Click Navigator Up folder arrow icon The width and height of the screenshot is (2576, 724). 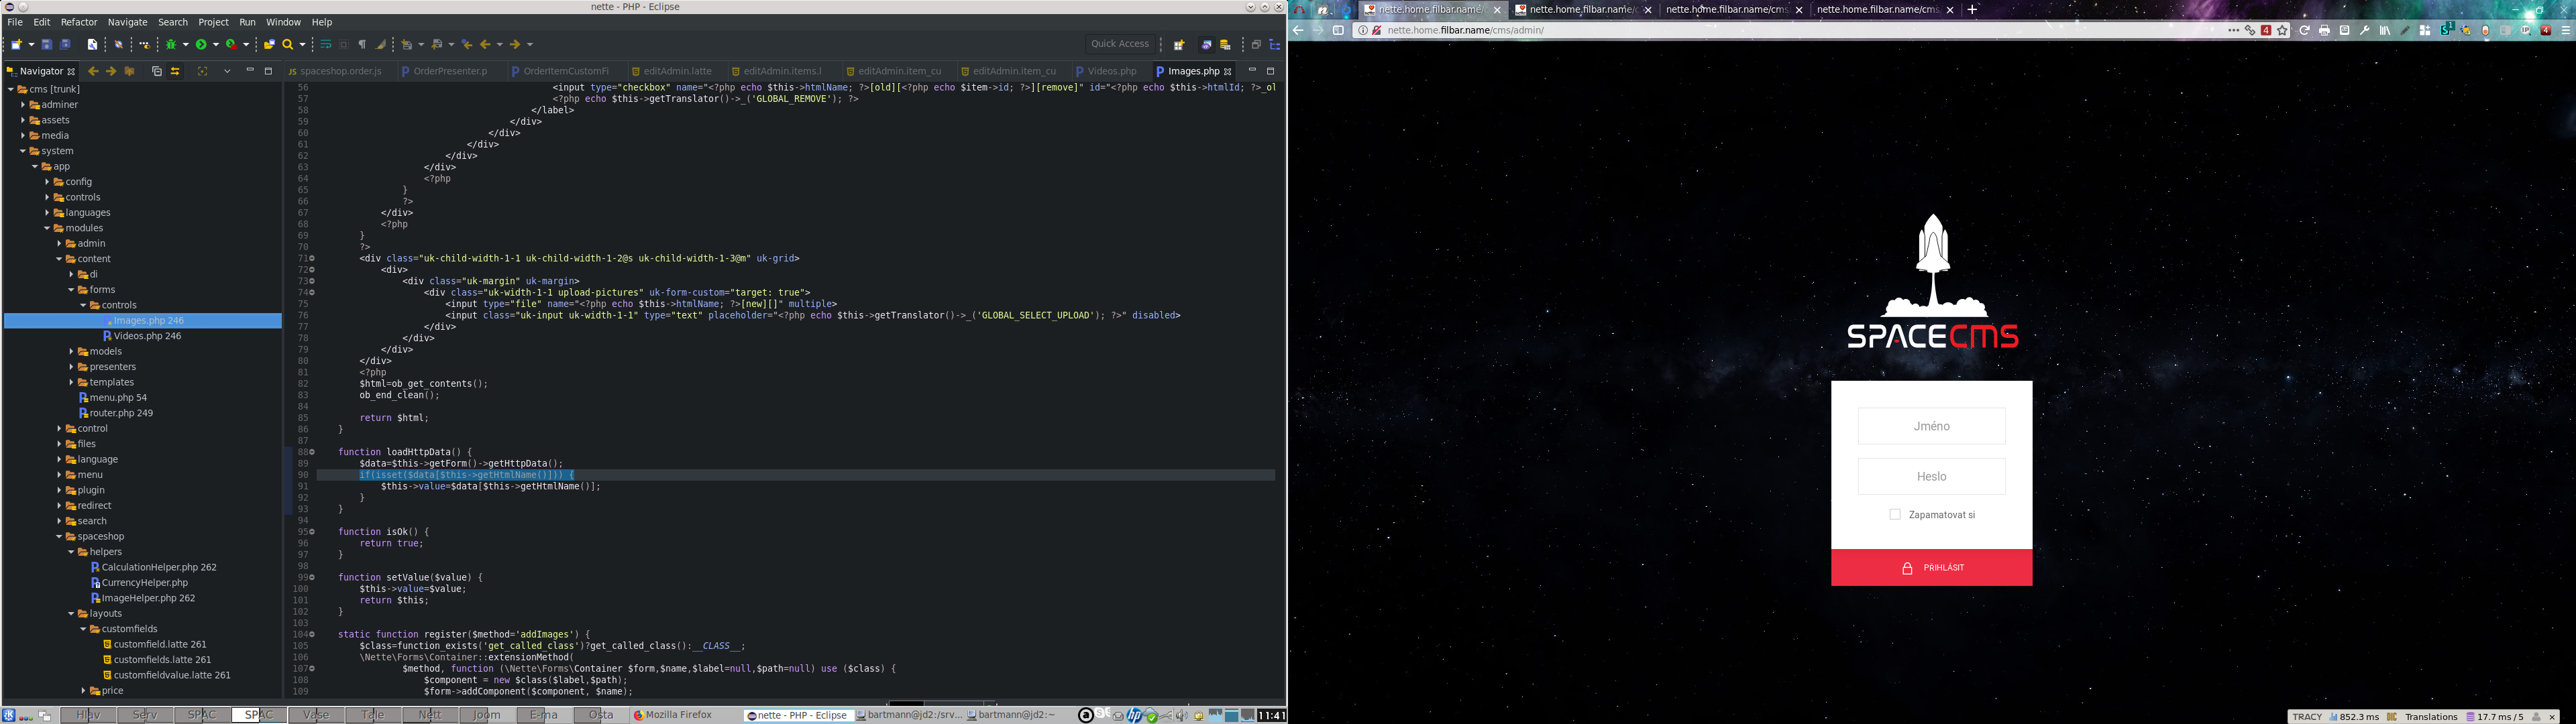(129, 71)
